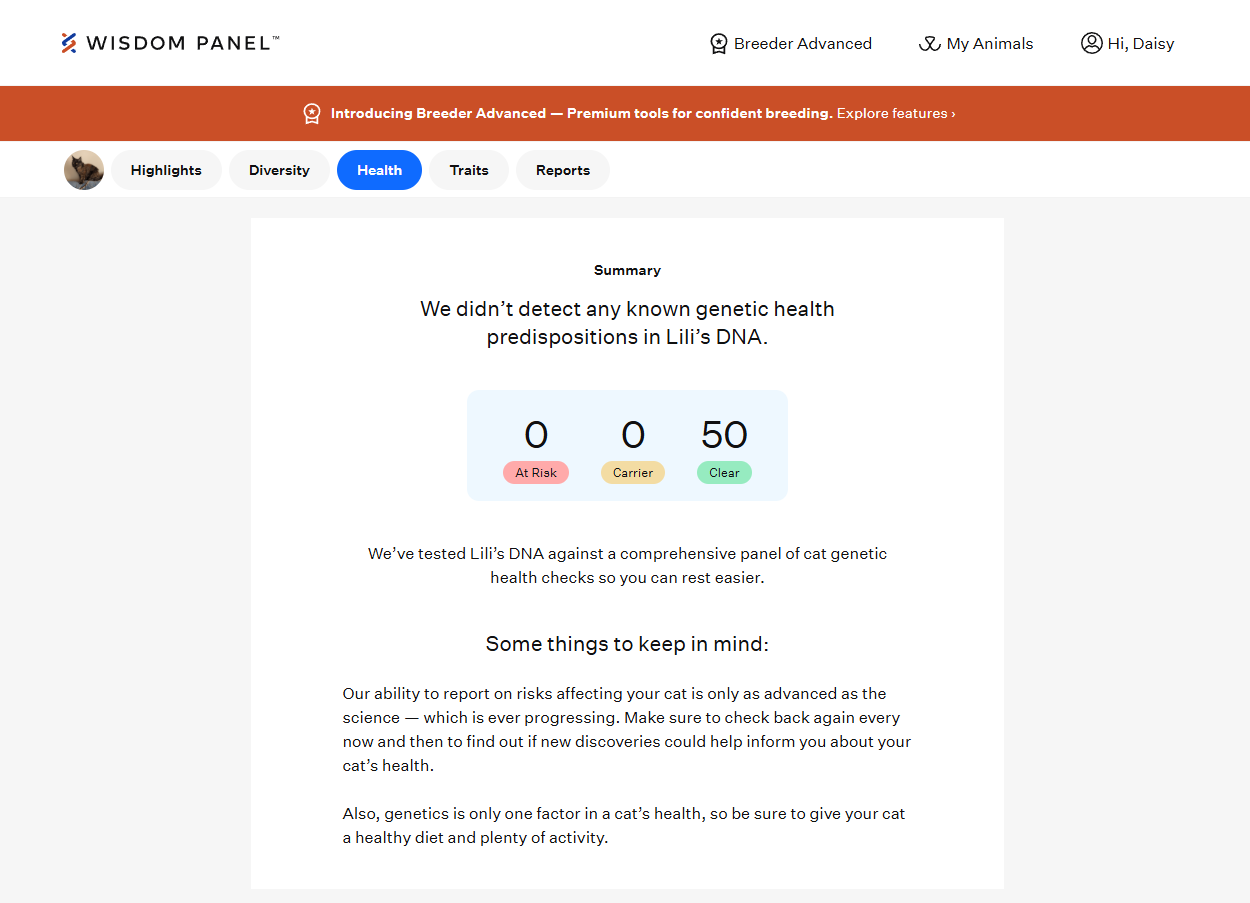Click the user profile avatar icon

(1091, 43)
